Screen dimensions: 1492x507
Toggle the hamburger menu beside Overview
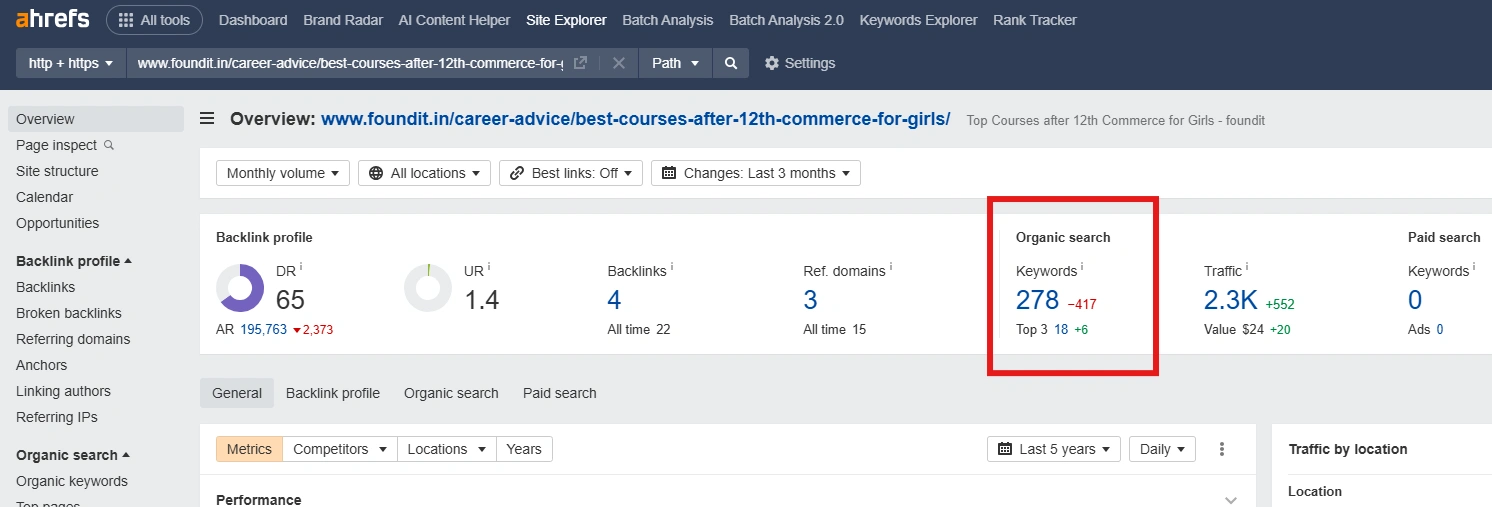click(207, 119)
